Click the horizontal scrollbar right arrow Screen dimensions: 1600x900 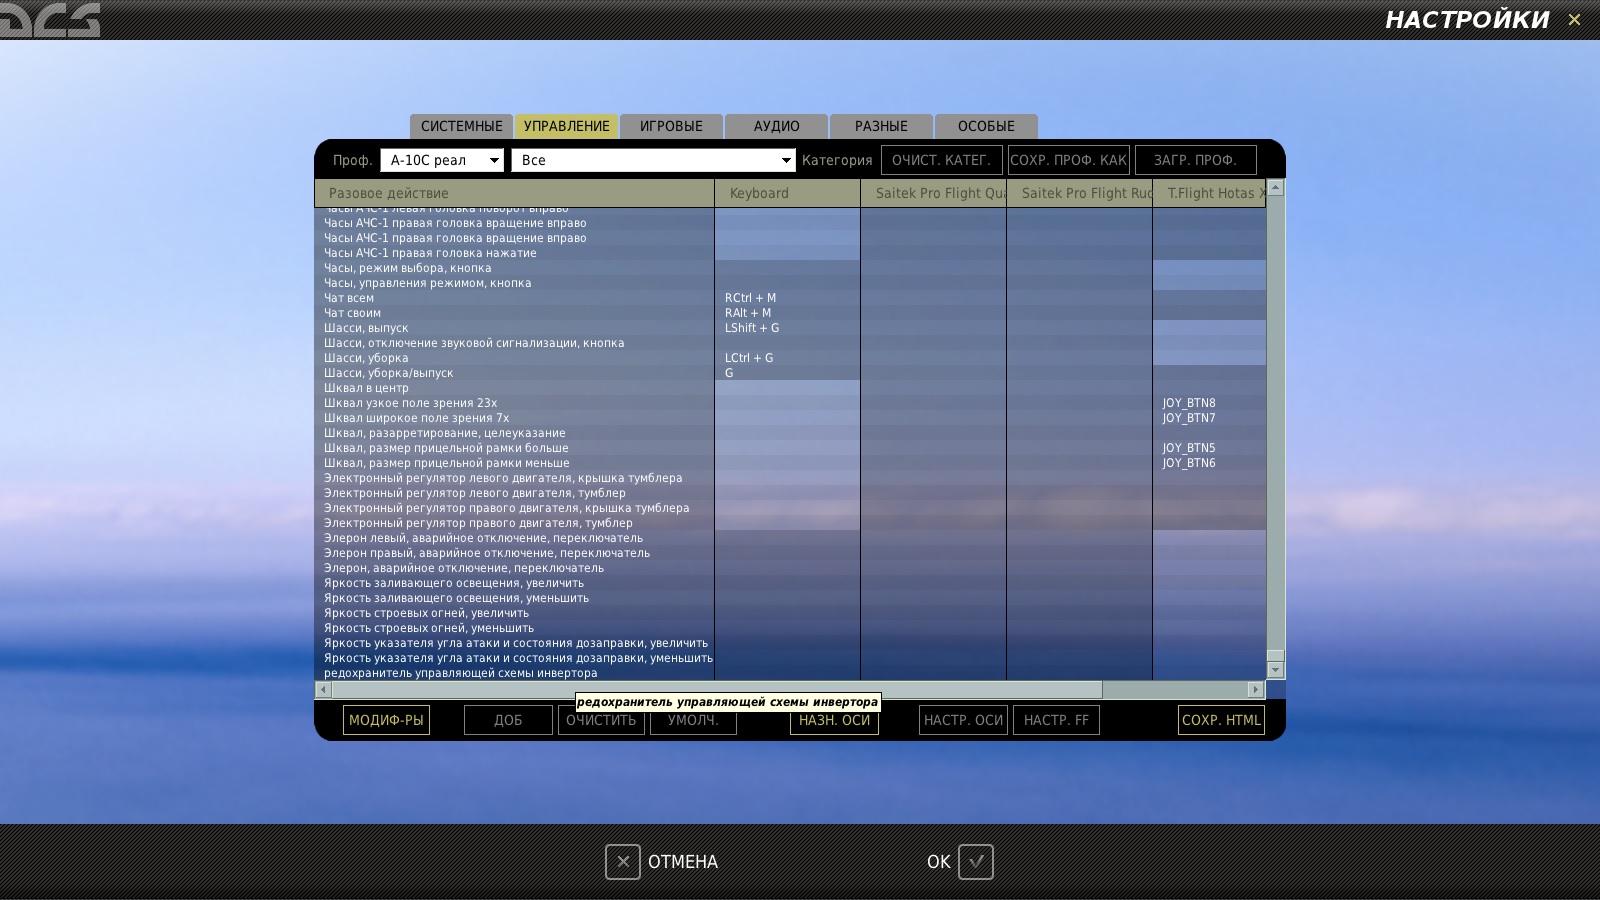[x=1256, y=689]
